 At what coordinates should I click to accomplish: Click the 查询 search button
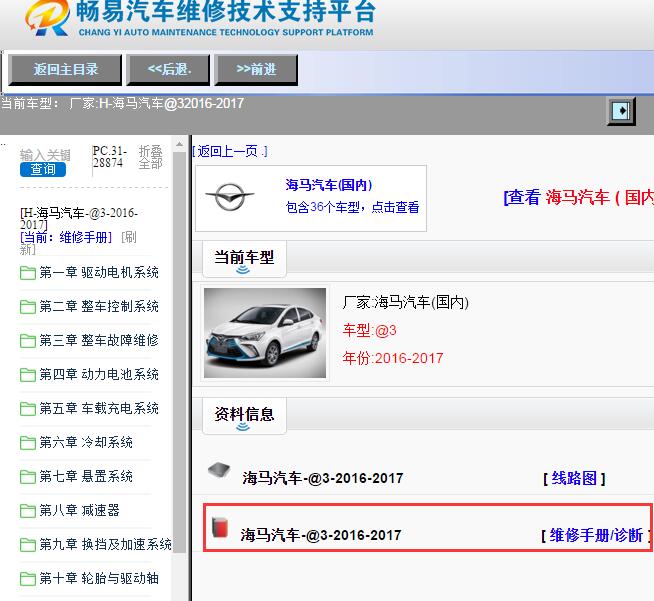point(43,169)
